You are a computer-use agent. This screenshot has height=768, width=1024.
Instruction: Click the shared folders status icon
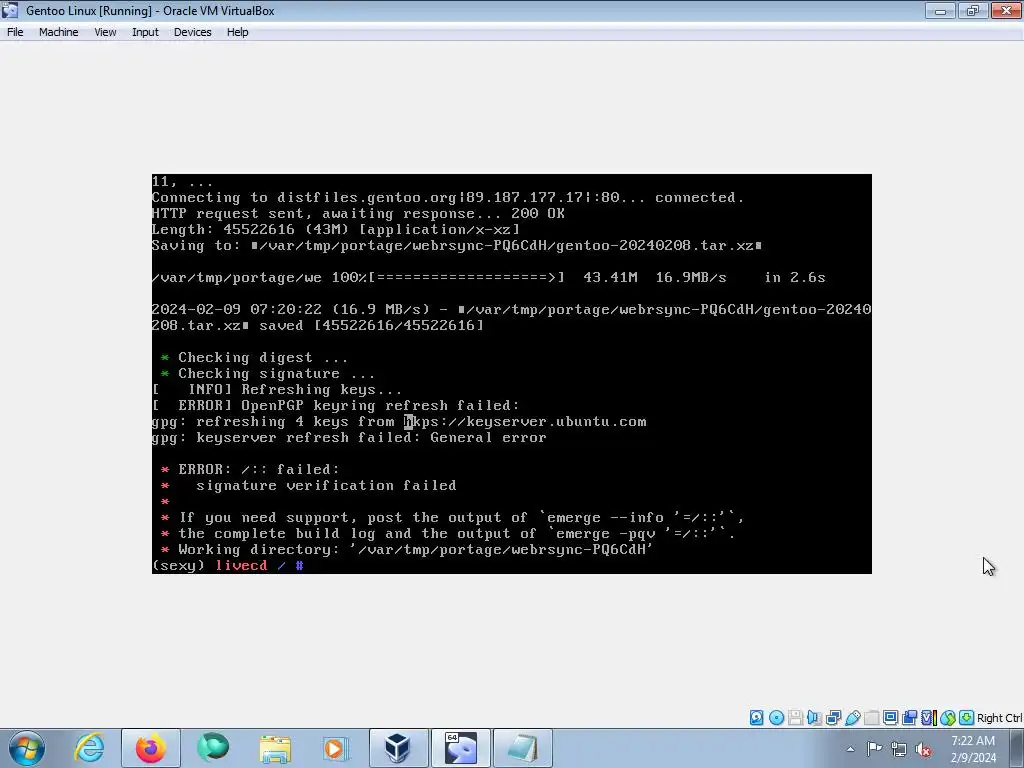click(x=871, y=718)
